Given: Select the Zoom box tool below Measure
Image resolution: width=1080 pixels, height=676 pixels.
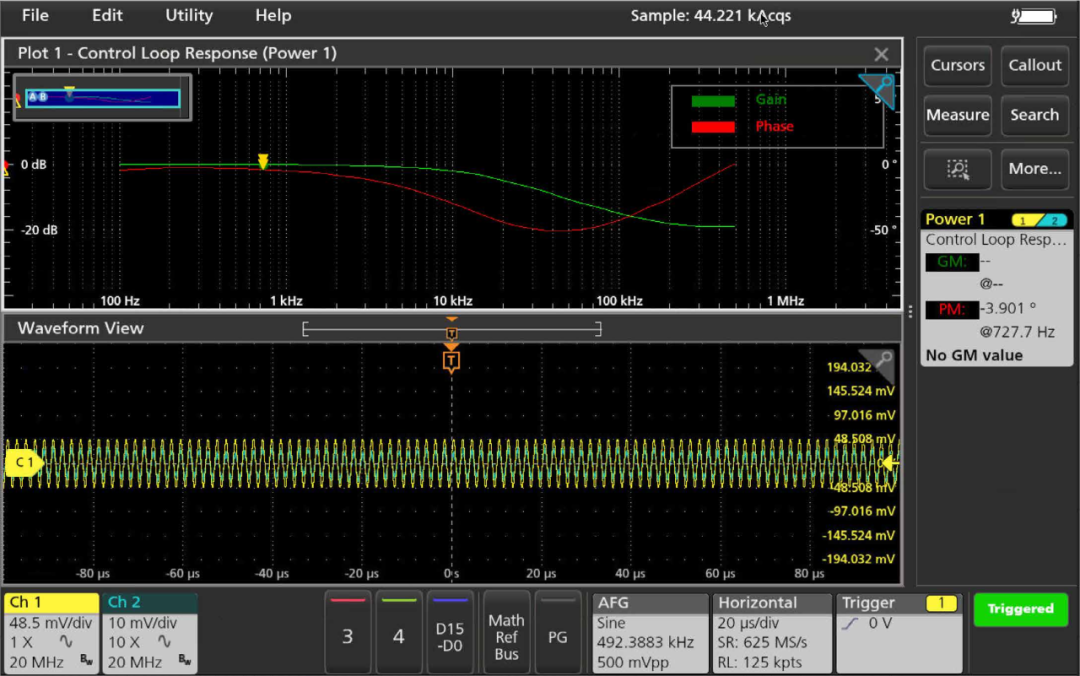Looking at the screenshot, I should 957,169.
